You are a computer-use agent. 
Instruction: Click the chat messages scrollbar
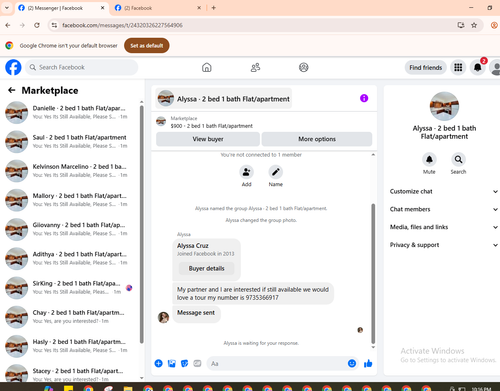coord(373,273)
